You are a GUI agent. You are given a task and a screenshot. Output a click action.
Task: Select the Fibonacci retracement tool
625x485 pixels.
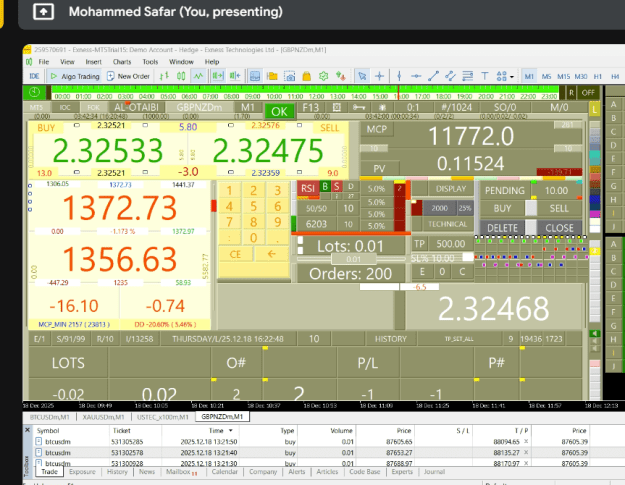[x=467, y=76]
